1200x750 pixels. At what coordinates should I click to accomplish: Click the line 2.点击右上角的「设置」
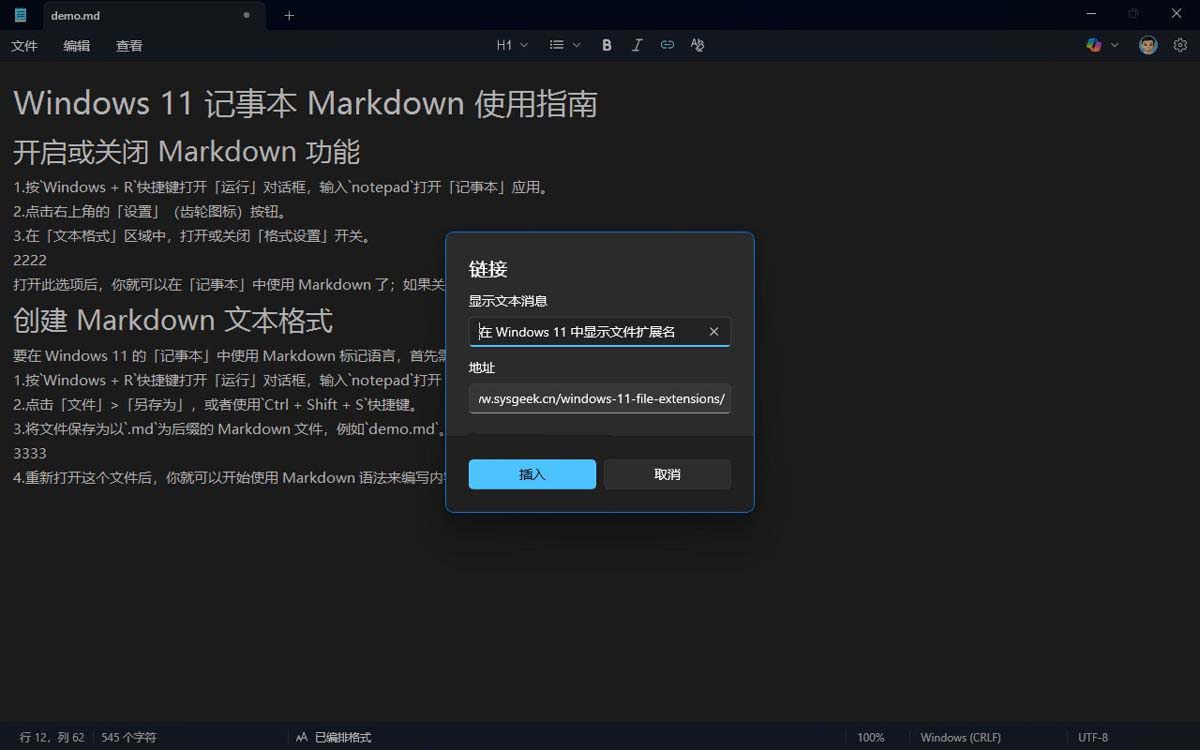point(151,211)
